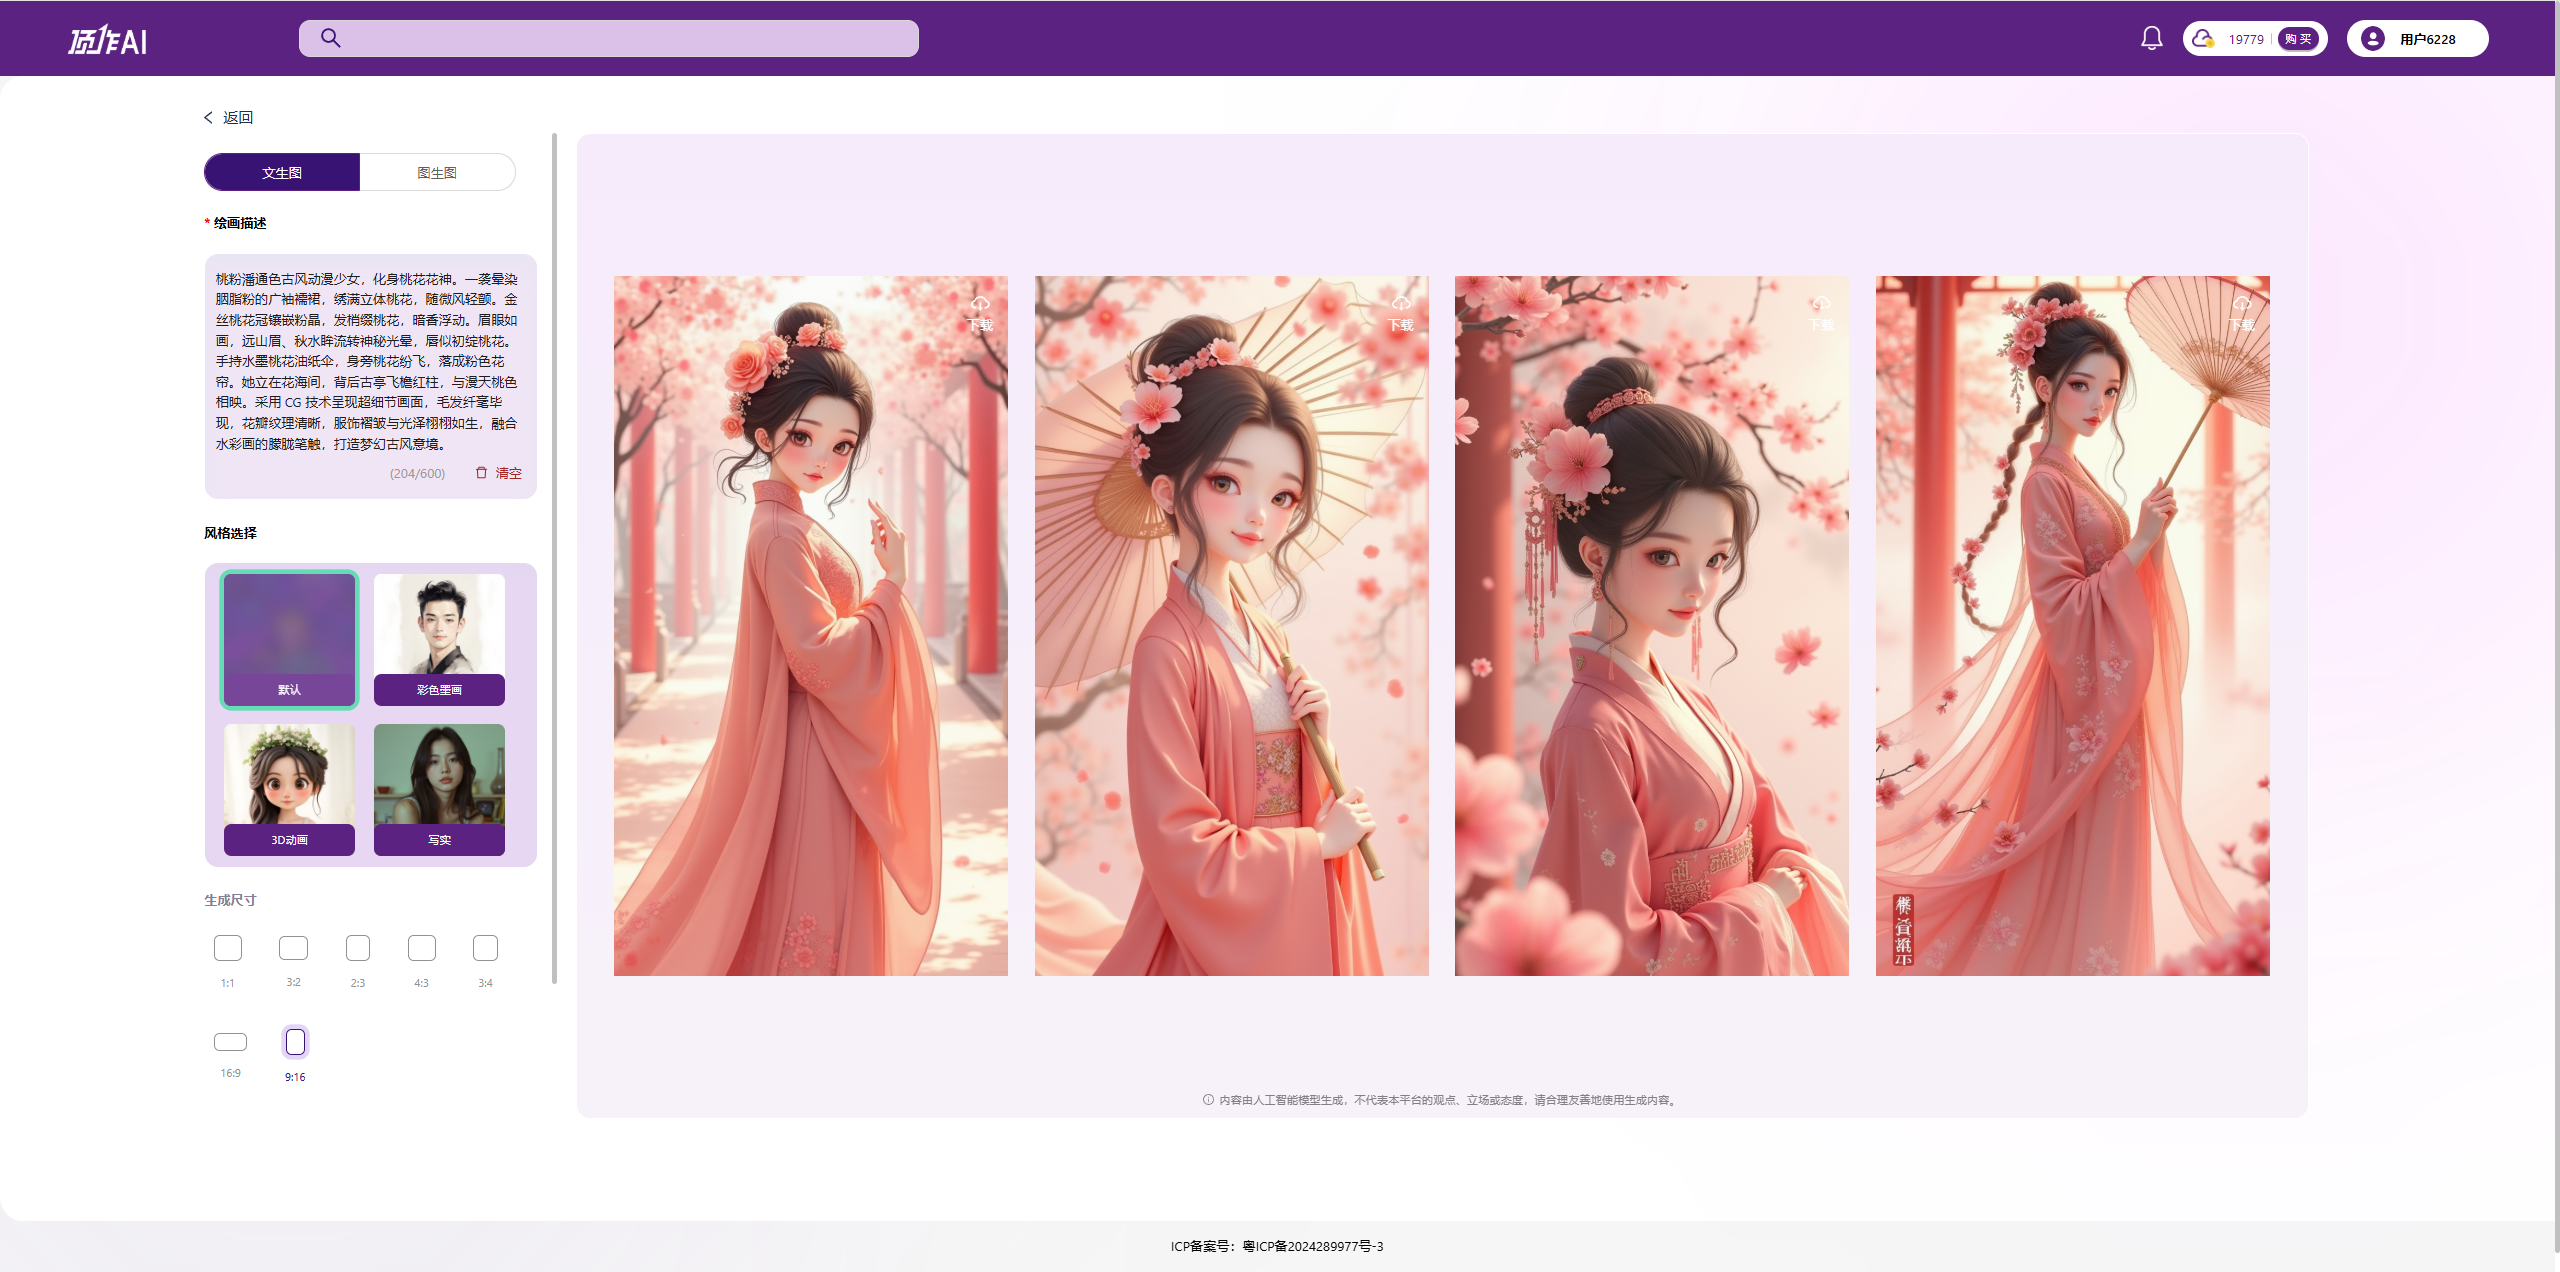Click the search magnifier icon
Viewport: 2560px width, 1272px height.
[330, 38]
